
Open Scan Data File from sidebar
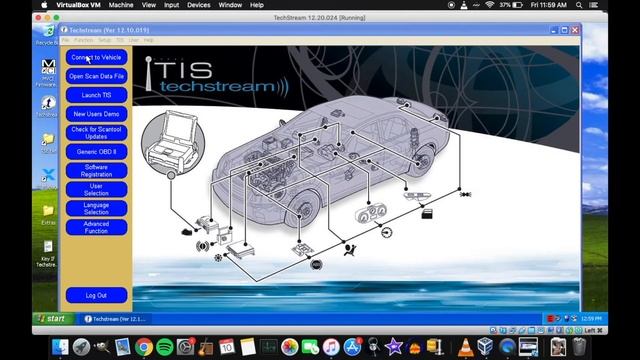(96, 76)
